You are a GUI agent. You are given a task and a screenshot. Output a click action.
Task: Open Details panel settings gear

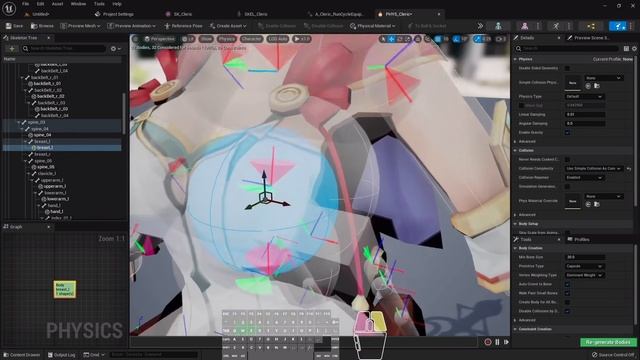[x=634, y=49]
